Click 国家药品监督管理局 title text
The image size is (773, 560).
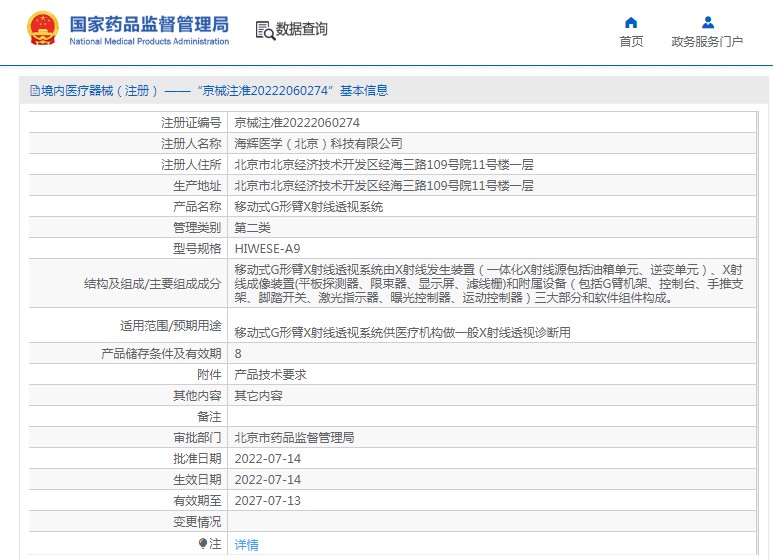(x=149, y=24)
